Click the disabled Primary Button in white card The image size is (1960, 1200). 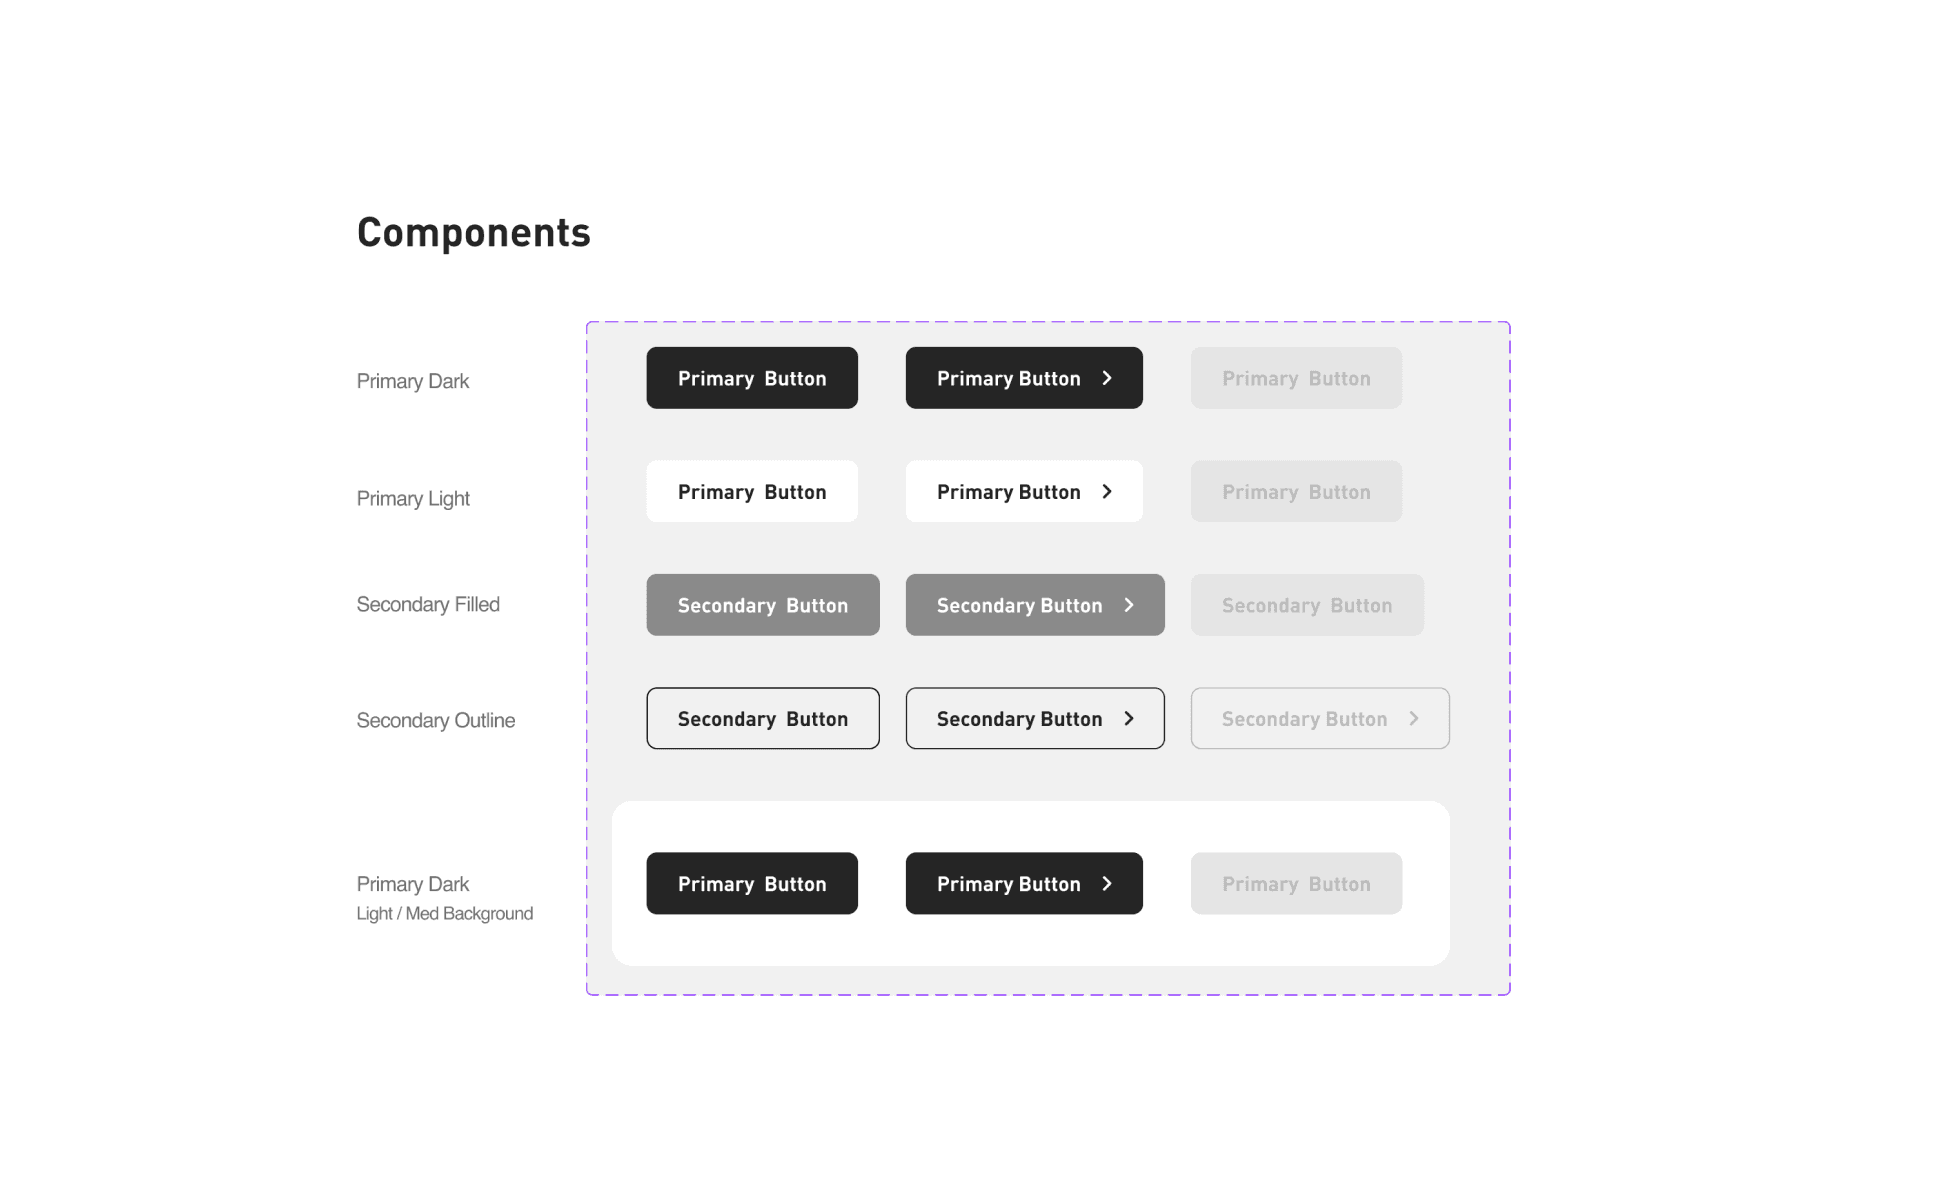pyautogui.click(x=1296, y=883)
